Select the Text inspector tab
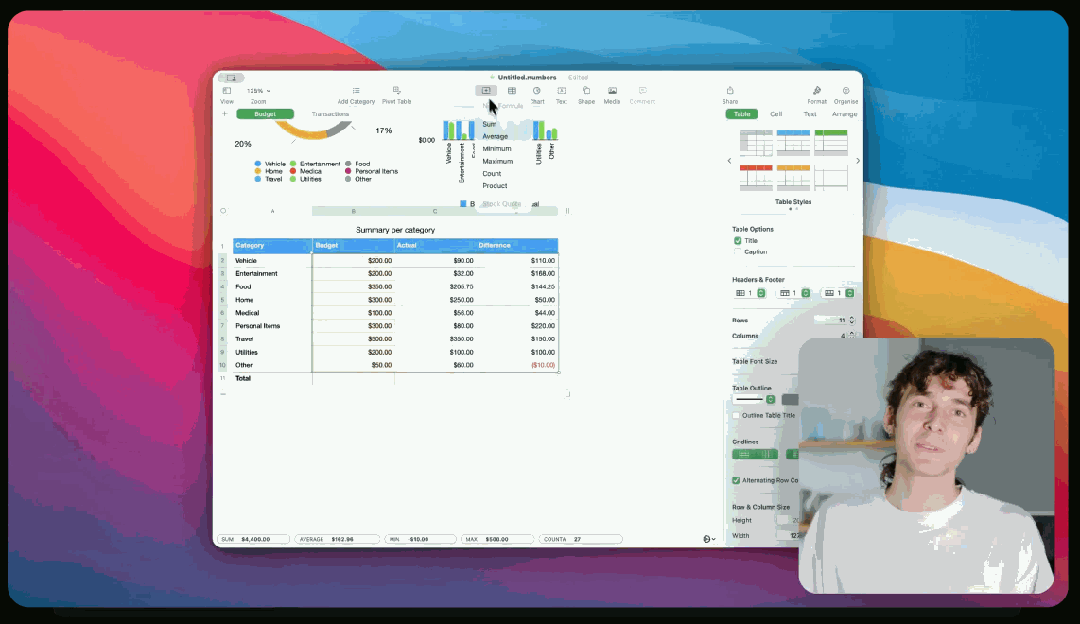The image size is (1080, 624). [x=810, y=114]
